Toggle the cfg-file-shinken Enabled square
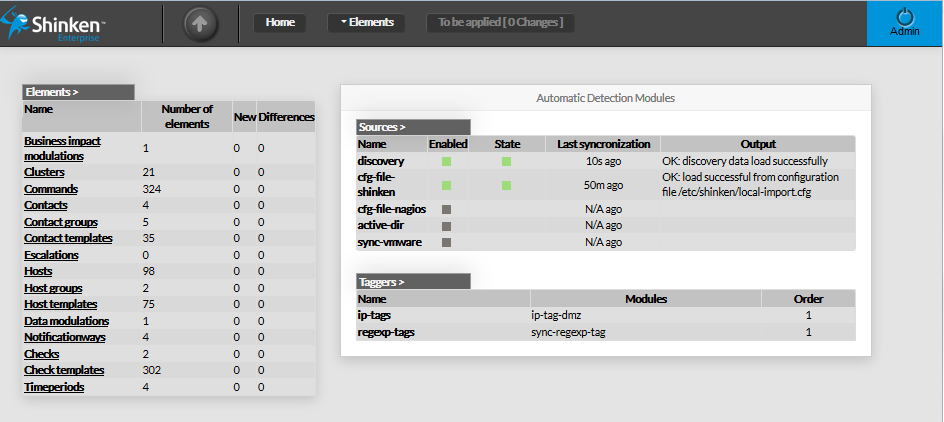Viewport: 944px width, 422px height. click(x=447, y=185)
